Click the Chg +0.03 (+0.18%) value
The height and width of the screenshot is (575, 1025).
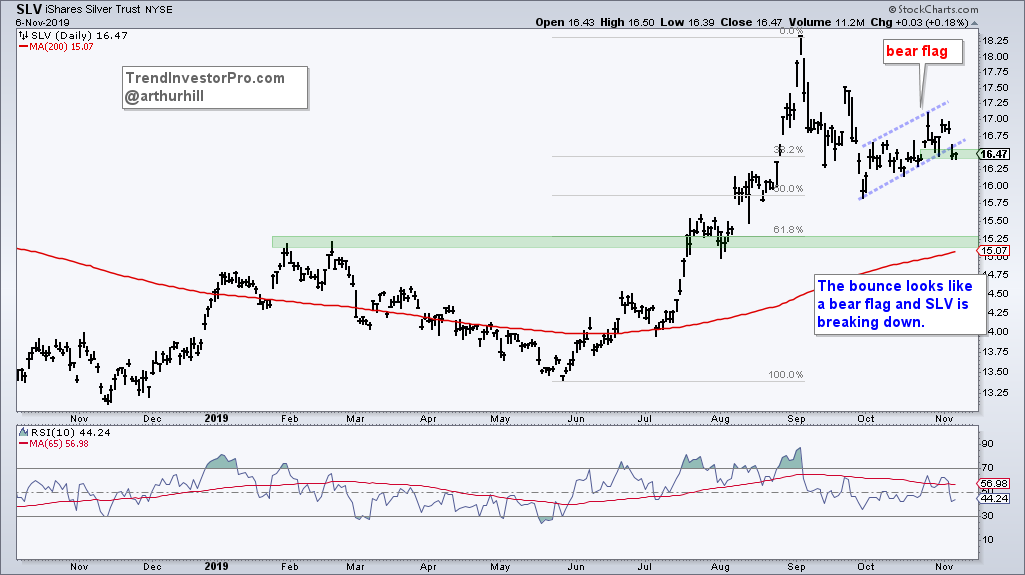pos(918,22)
